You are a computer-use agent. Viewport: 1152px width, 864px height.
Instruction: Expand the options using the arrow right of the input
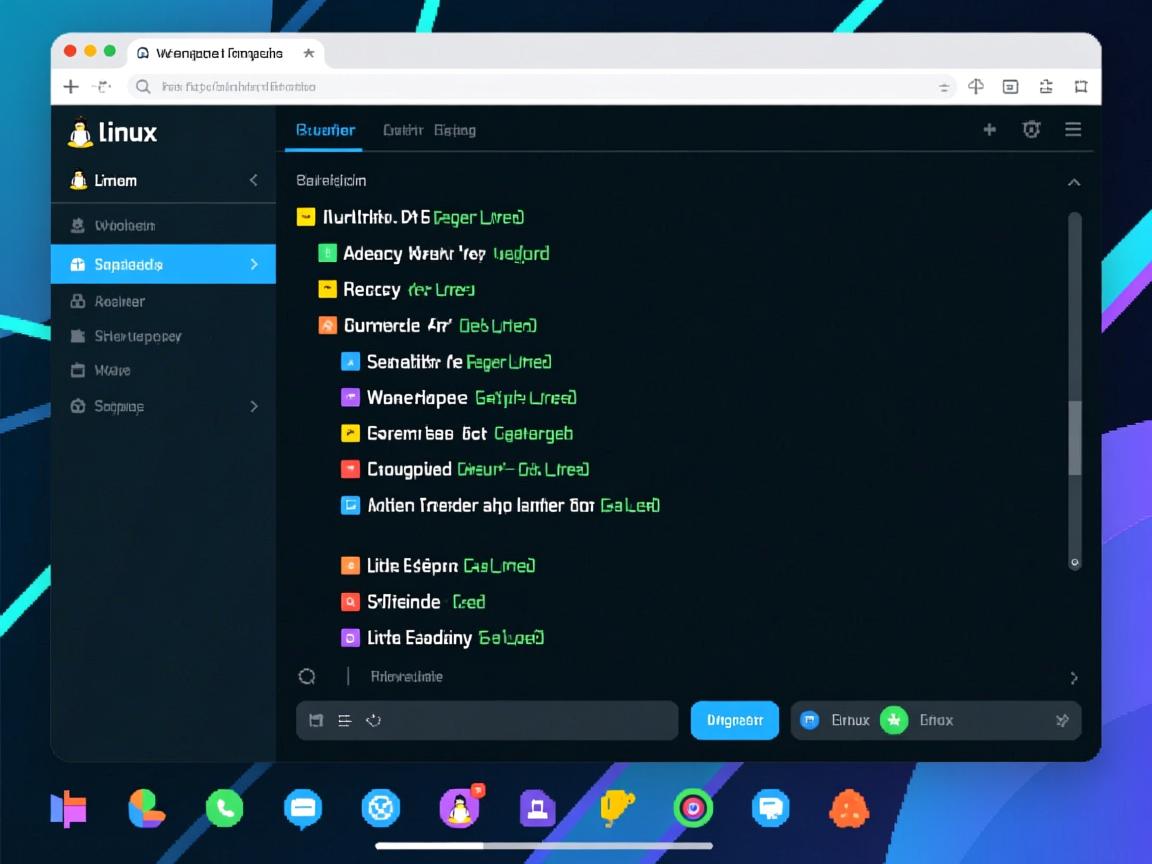1074,677
